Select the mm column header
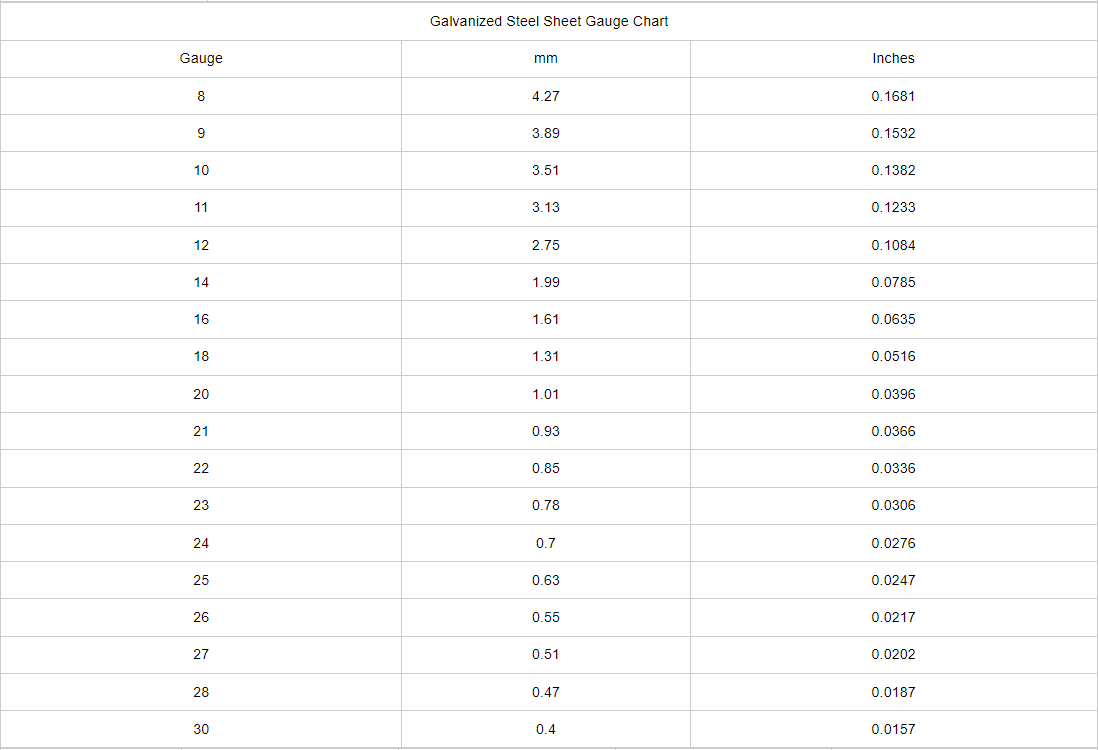Image resolution: width=1098 pixels, height=750 pixels. 546,58
